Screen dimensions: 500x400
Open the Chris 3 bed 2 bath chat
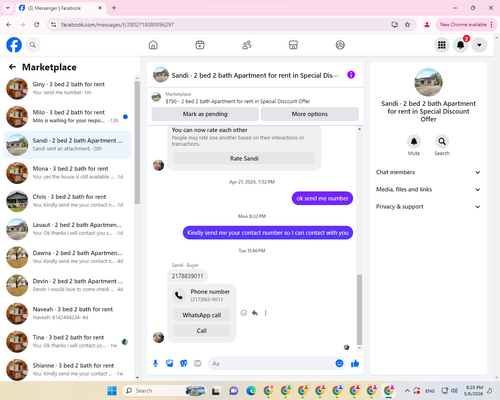click(67, 201)
